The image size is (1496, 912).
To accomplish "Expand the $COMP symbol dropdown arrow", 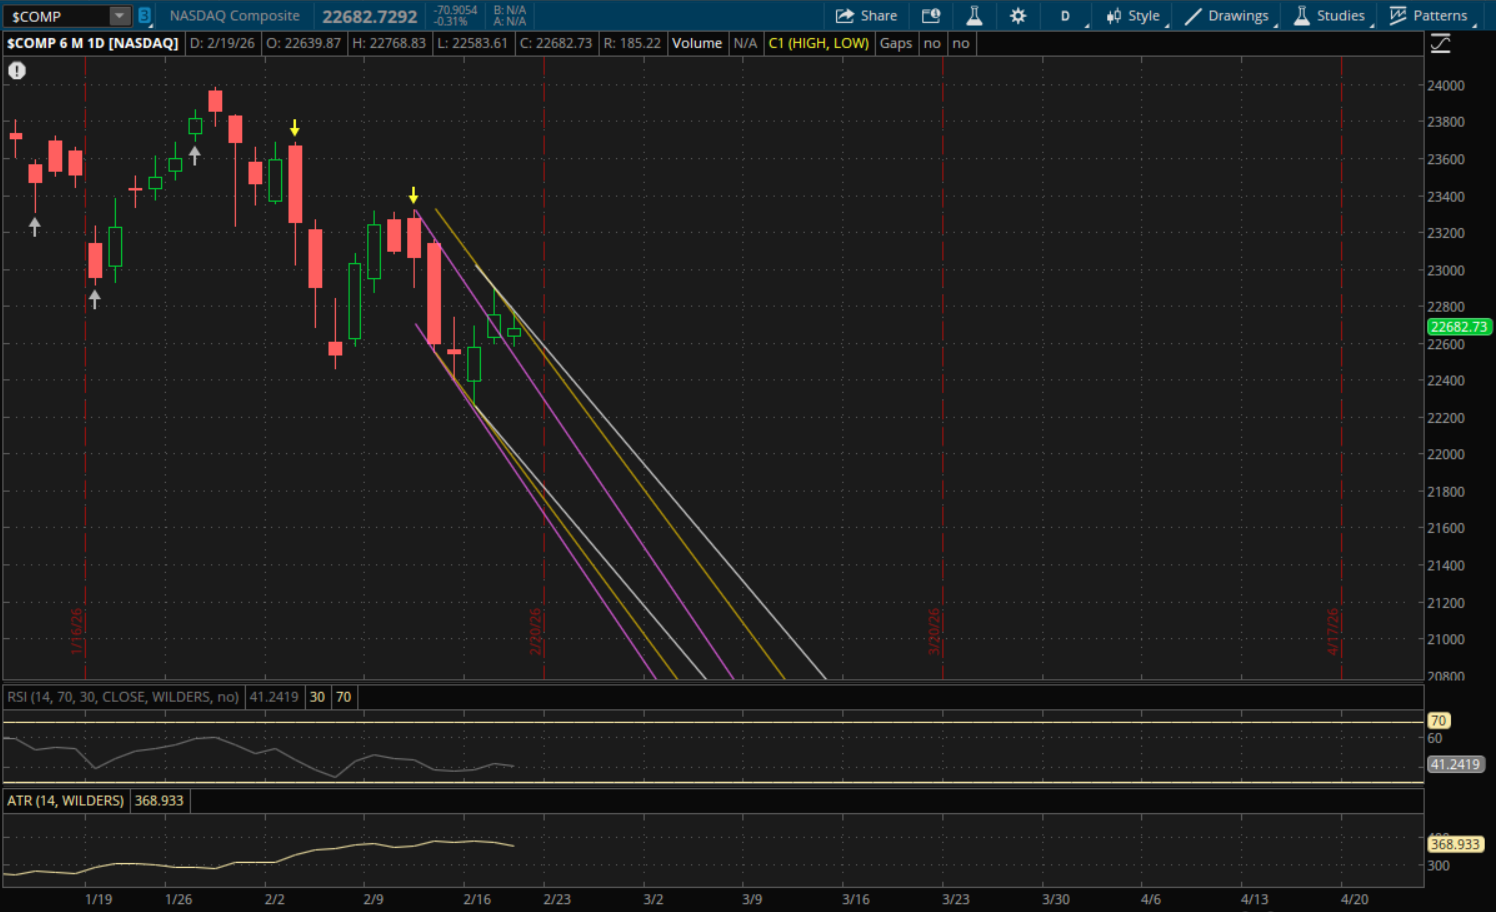I will tap(119, 16).
